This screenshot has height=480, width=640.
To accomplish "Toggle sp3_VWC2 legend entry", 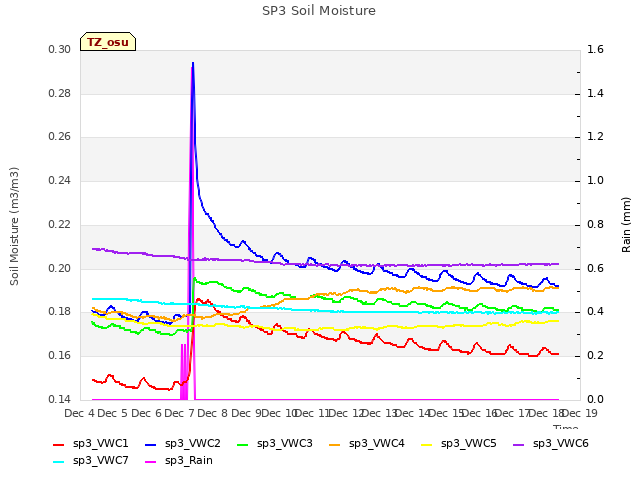I will pyautogui.click(x=182, y=444).
